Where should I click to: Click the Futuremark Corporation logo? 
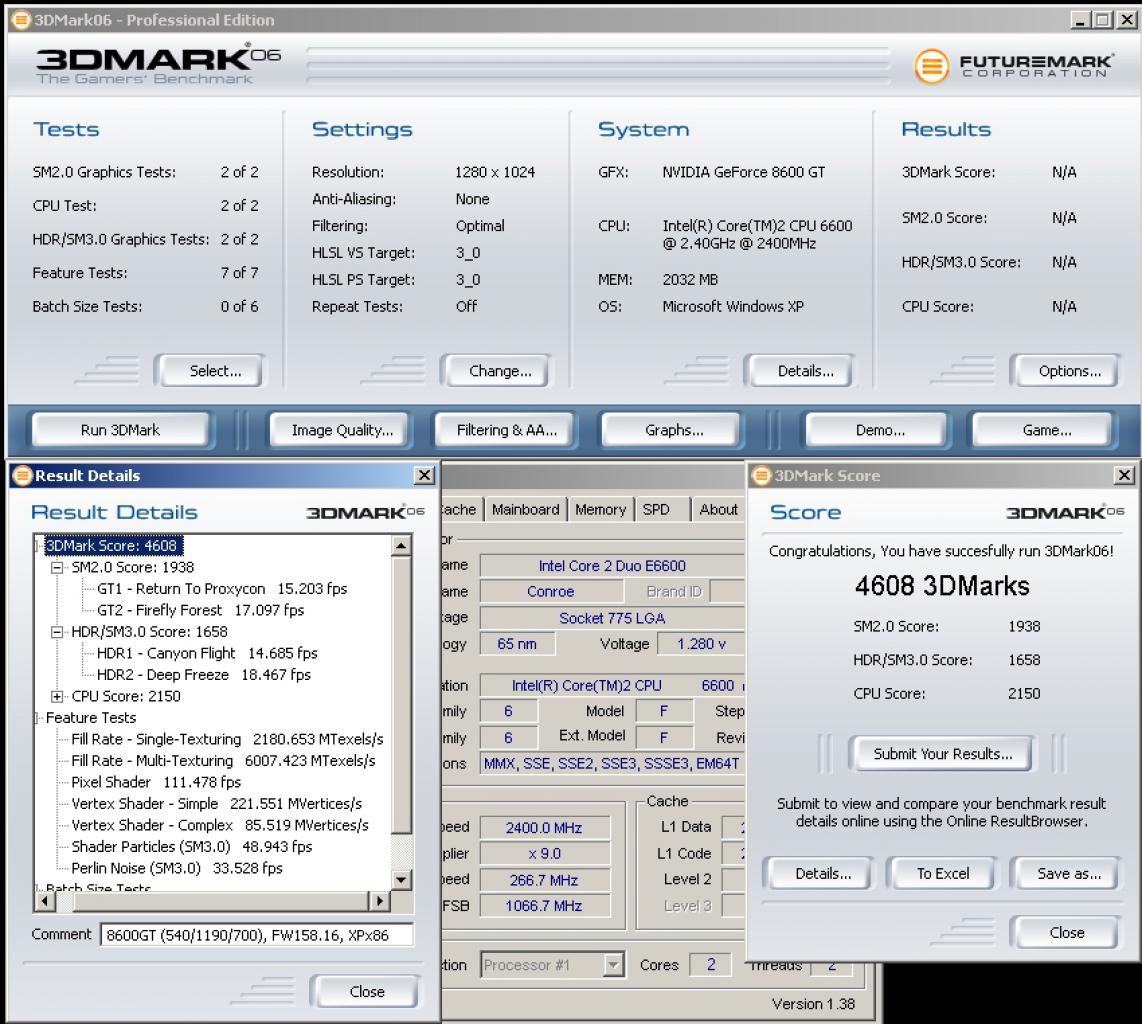point(1013,66)
